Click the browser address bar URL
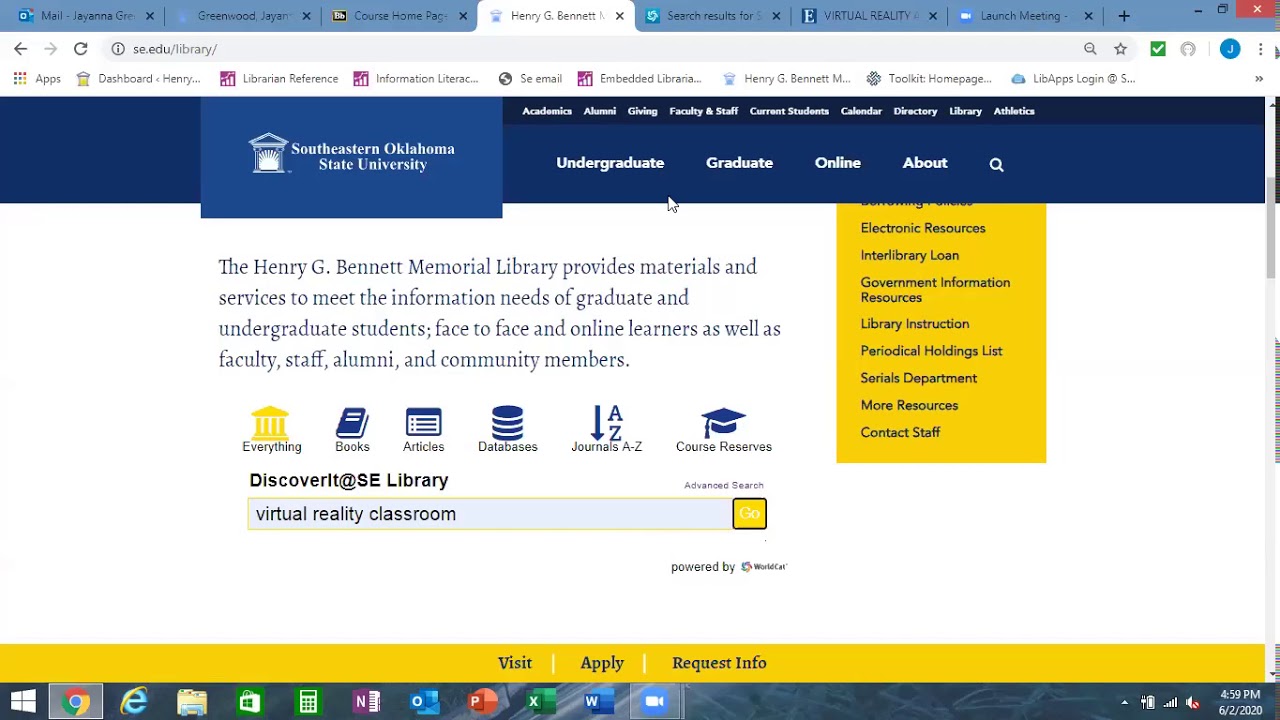Image resolution: width=1280 pixels, height=720 pixels. click(175, 49)
